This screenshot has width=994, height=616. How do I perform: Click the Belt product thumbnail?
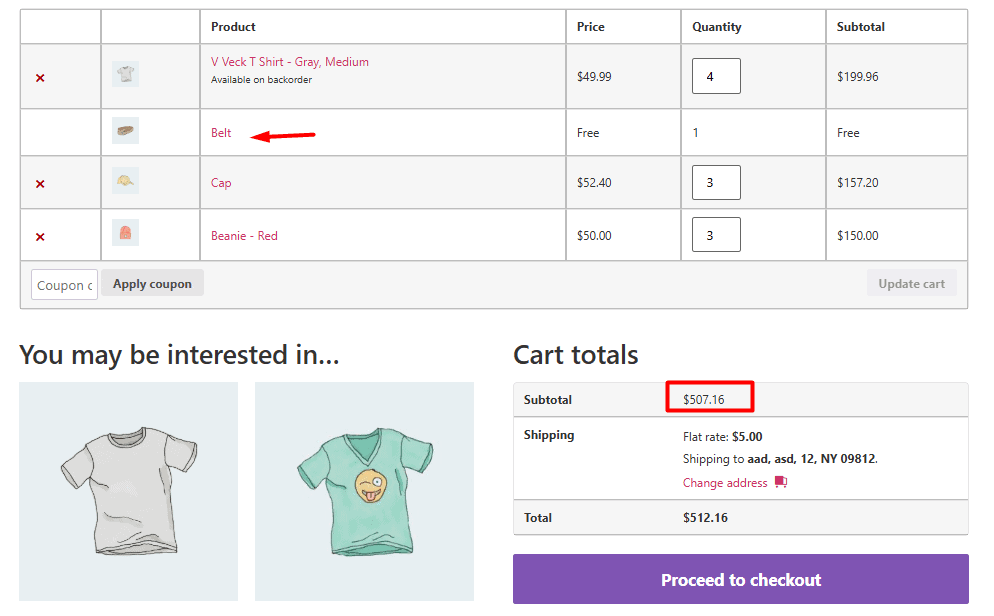coord(125,130)
